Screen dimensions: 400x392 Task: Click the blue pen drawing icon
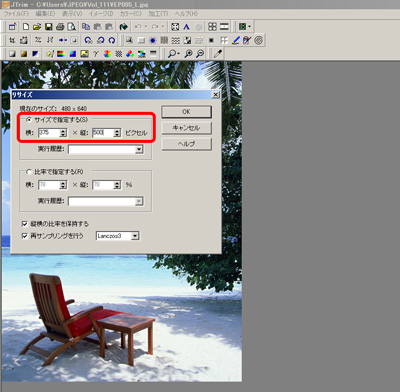pos(236,40)
